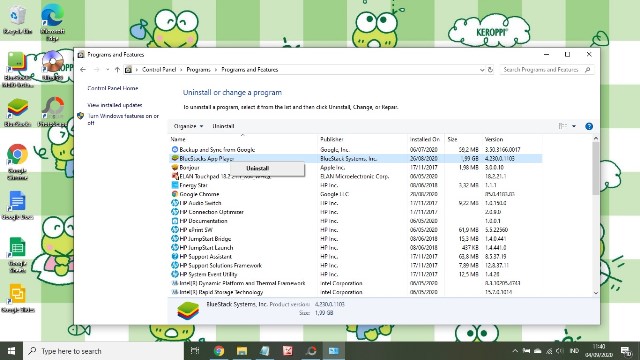The width and height of the screenshot is (640, 360).
Task: Click Control Panel in the breadcrumb
Action: point(159,70)
